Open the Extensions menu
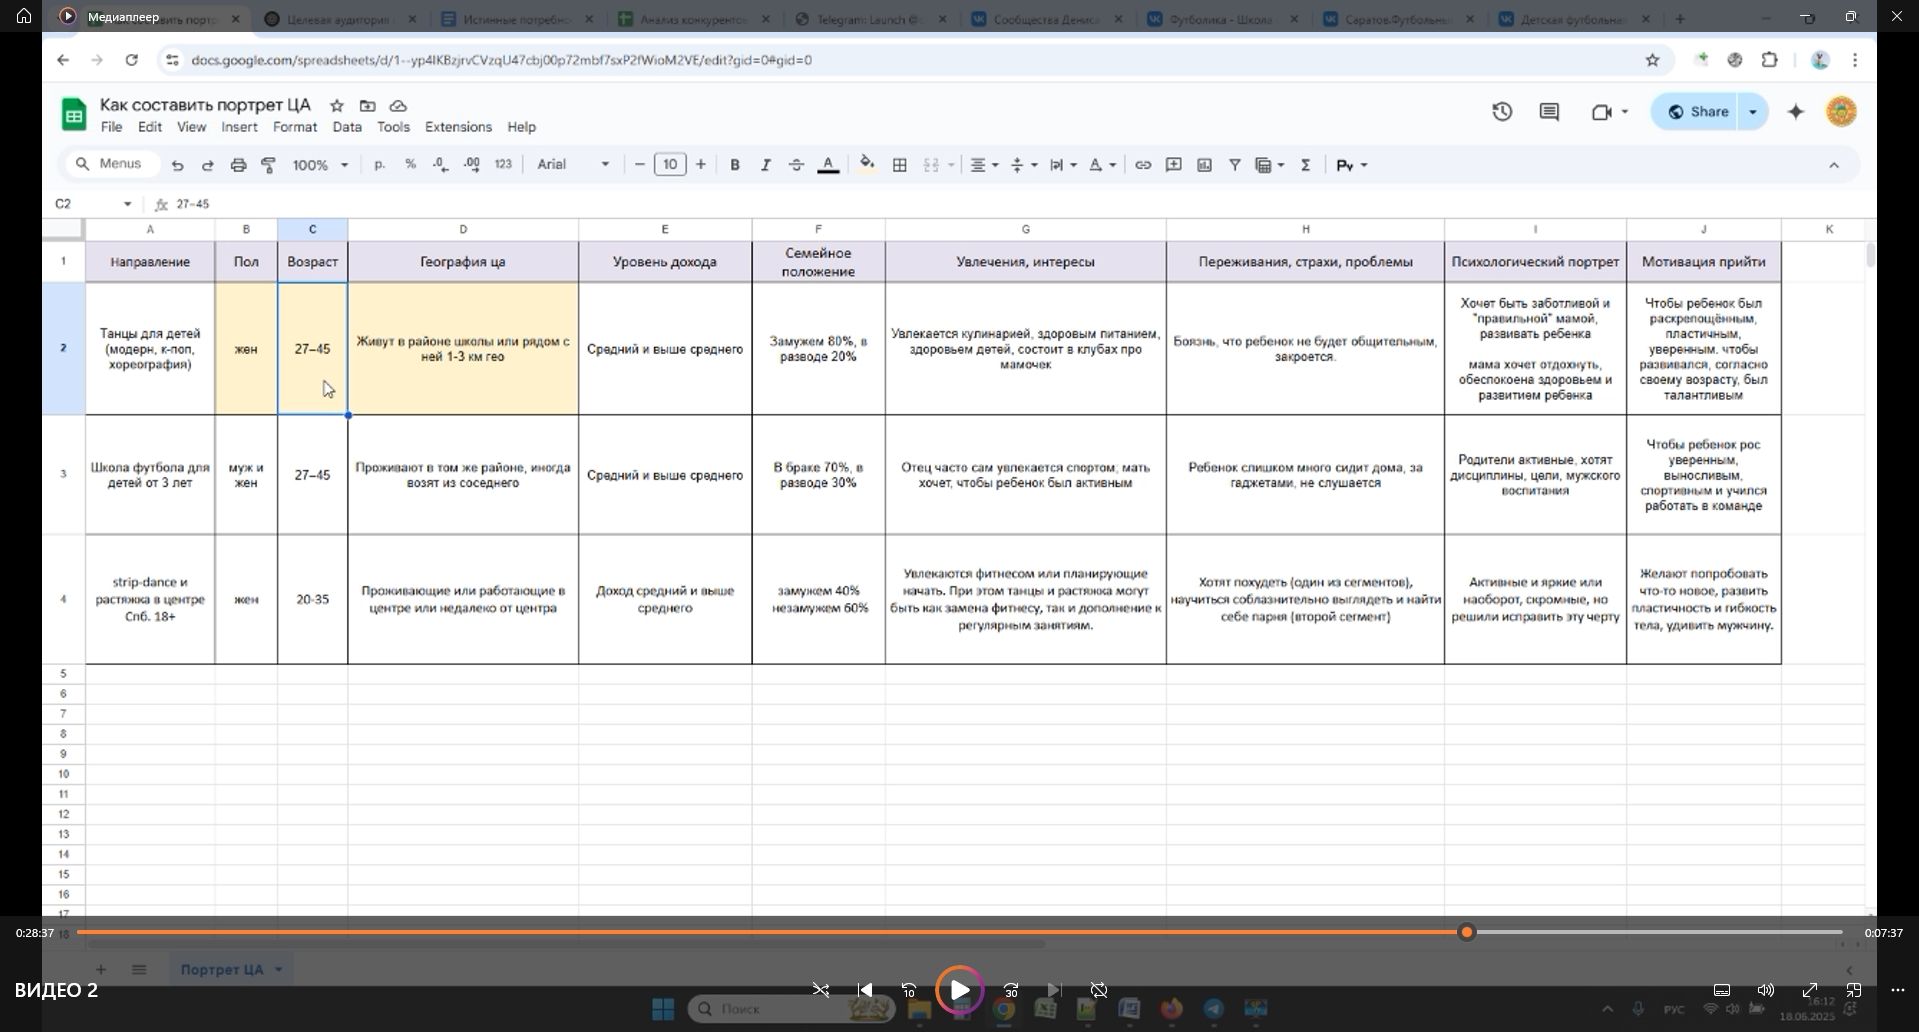Screen dimensions: 1919x1032 coord(458,127)
